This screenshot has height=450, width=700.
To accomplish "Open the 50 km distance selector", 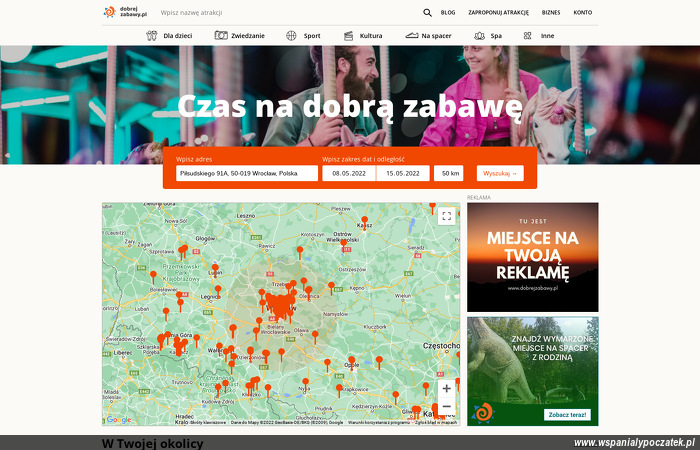I will click(x=449, y=173).
